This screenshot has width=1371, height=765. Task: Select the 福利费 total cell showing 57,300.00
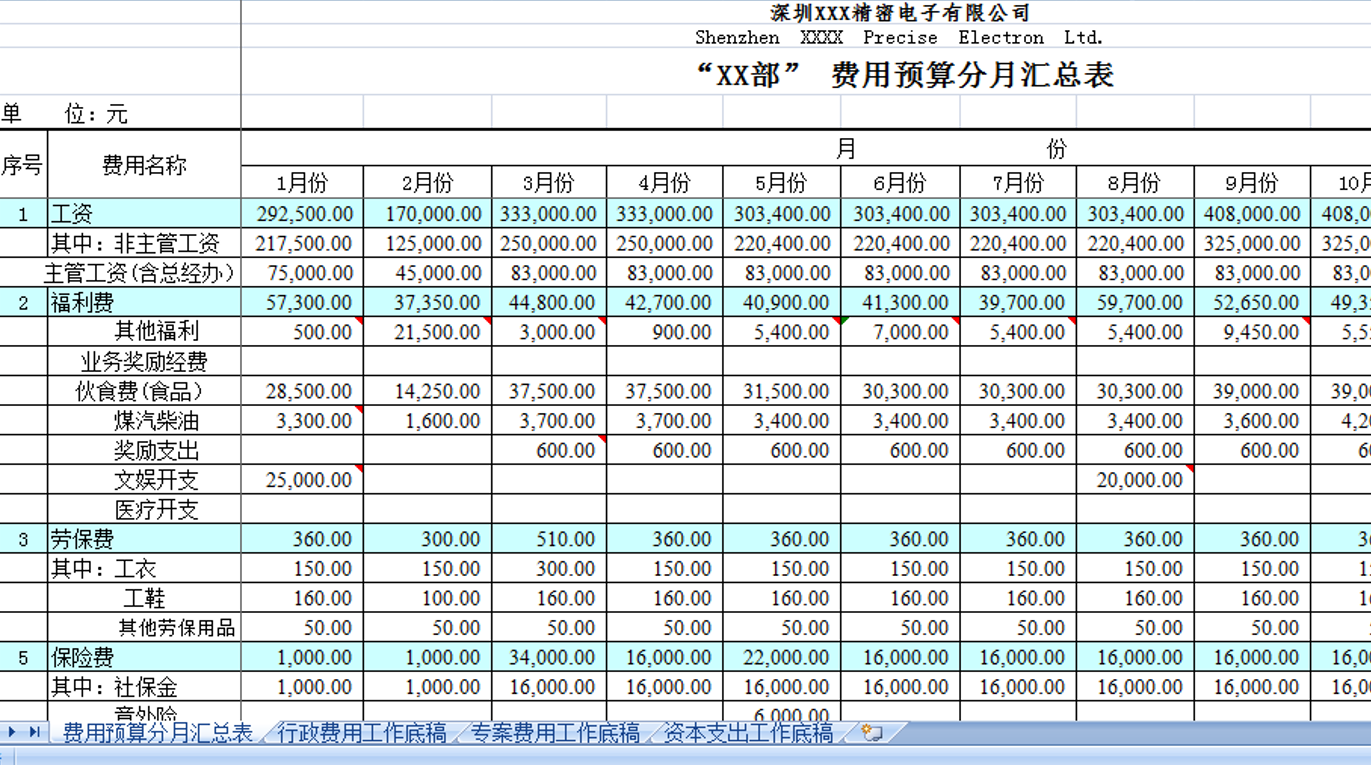click(x=302, y=302)
